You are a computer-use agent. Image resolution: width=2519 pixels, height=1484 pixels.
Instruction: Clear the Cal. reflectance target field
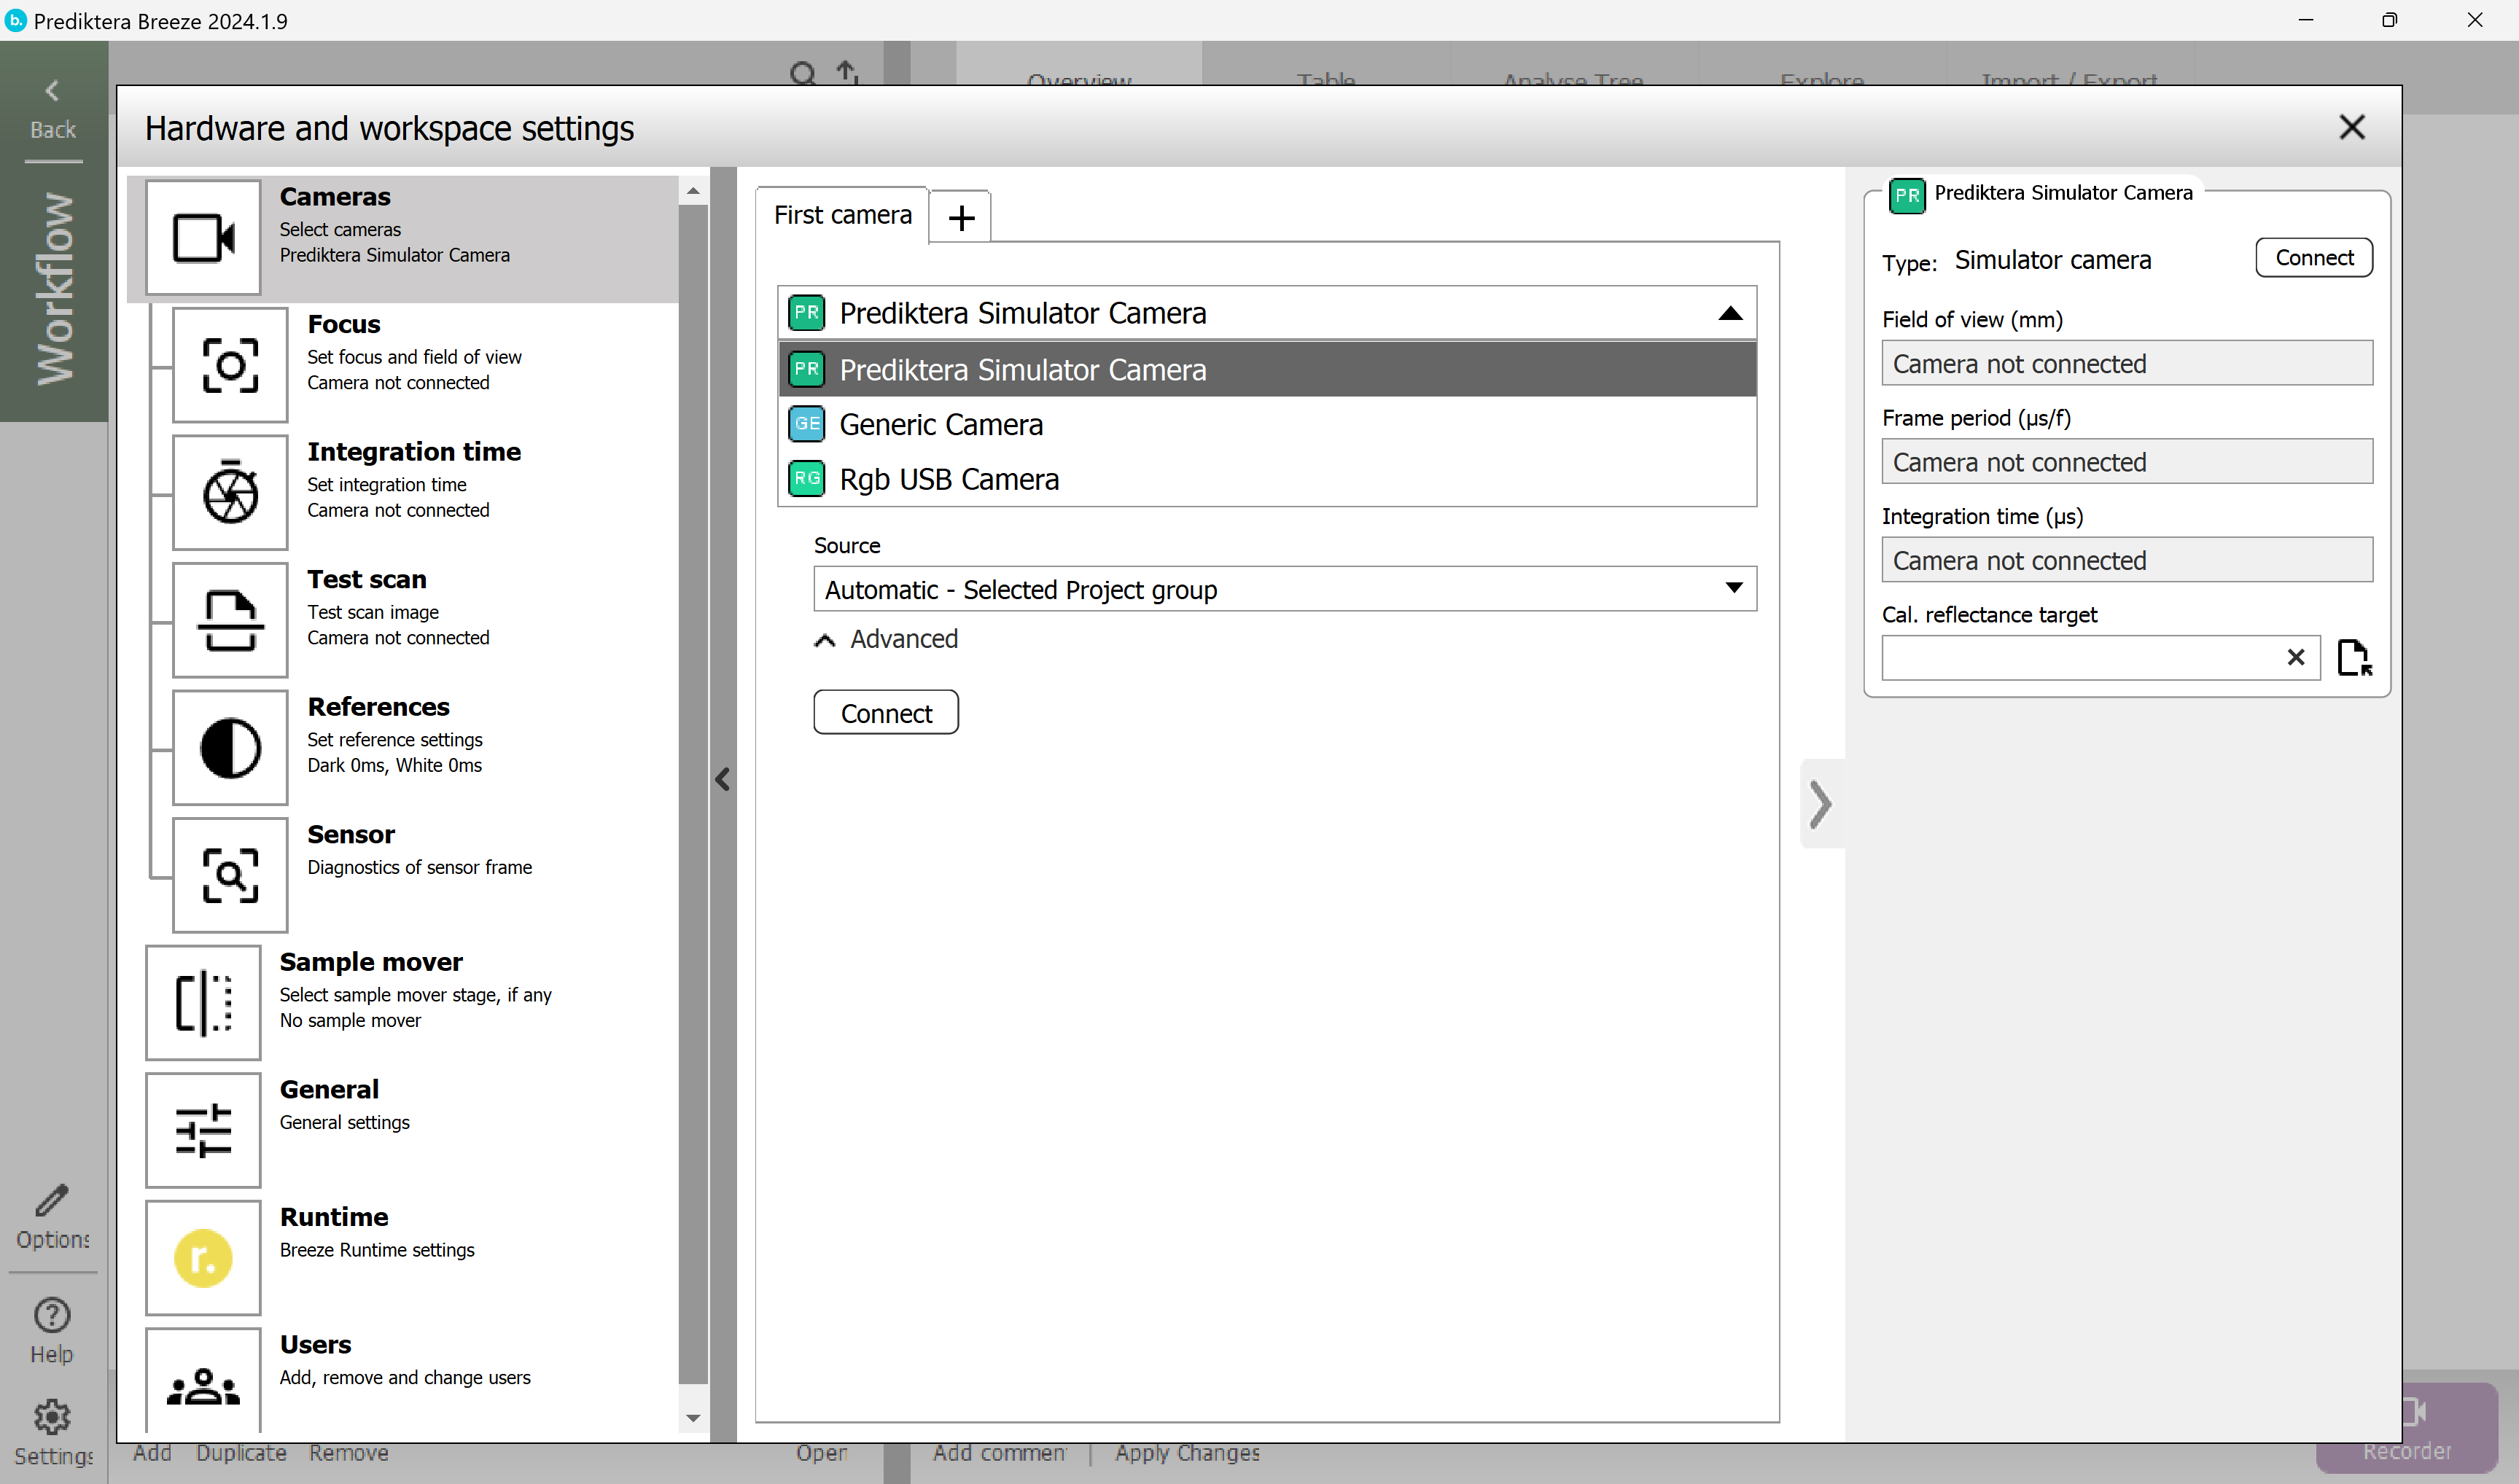pyautogui.click(x=2295, y=657)
